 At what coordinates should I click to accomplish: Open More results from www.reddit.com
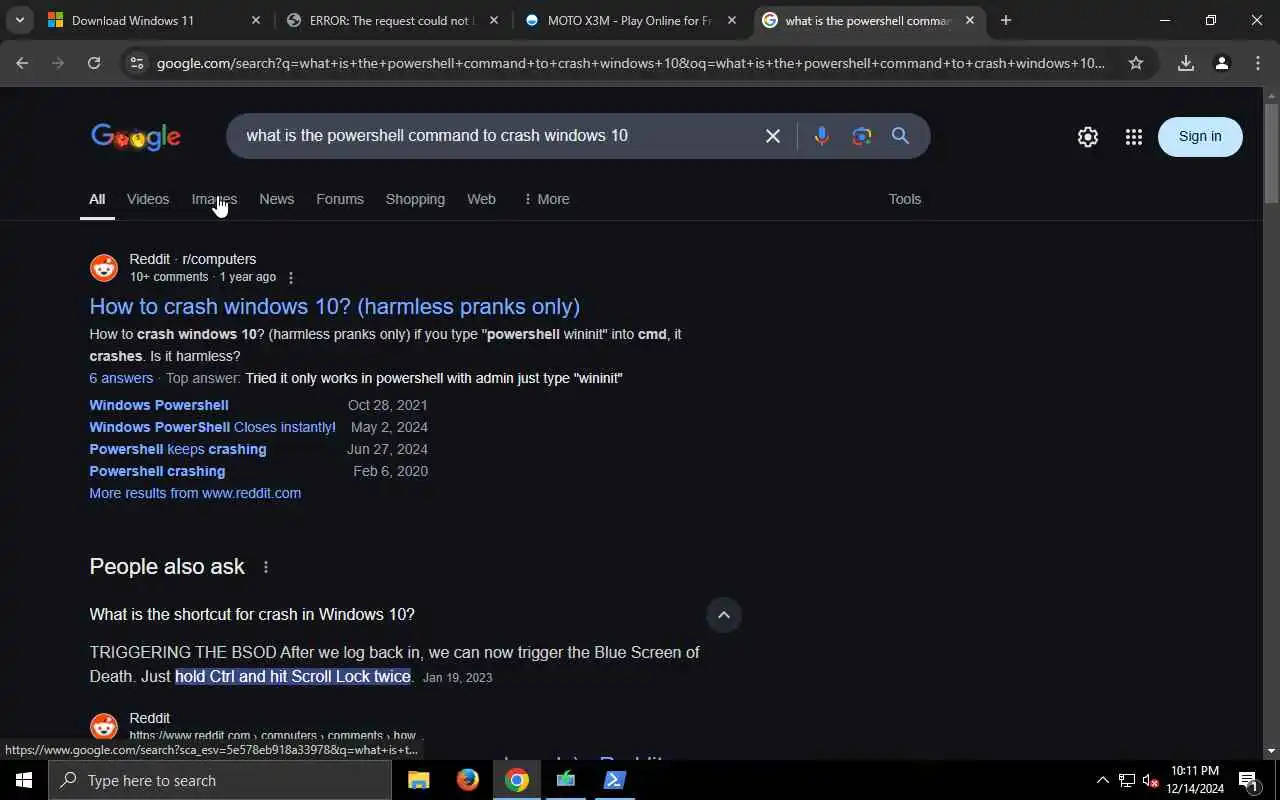pyautogui.click(x=195, y=493)
